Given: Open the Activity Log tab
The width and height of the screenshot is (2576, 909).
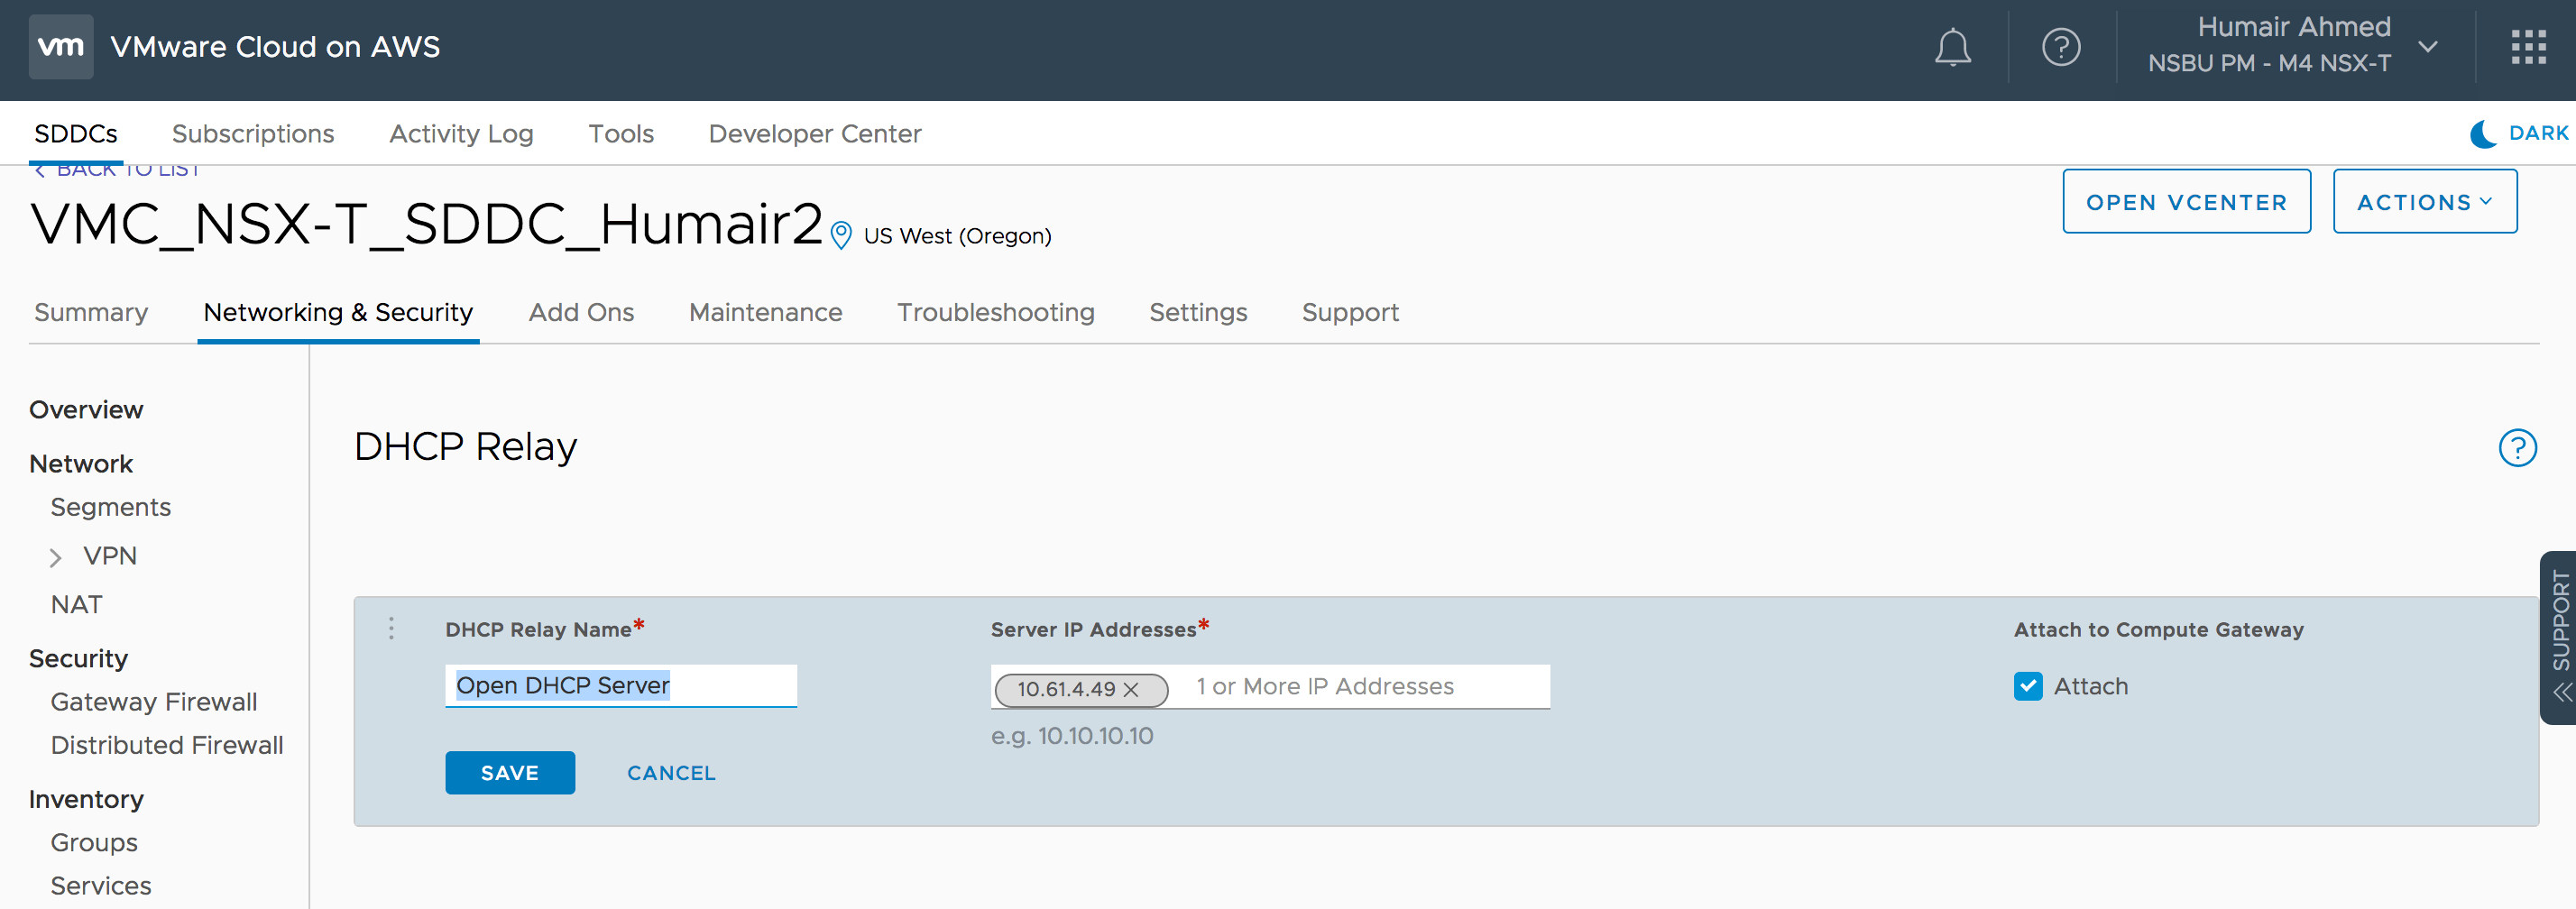Looking at the screenshot, I should point(461,134).
